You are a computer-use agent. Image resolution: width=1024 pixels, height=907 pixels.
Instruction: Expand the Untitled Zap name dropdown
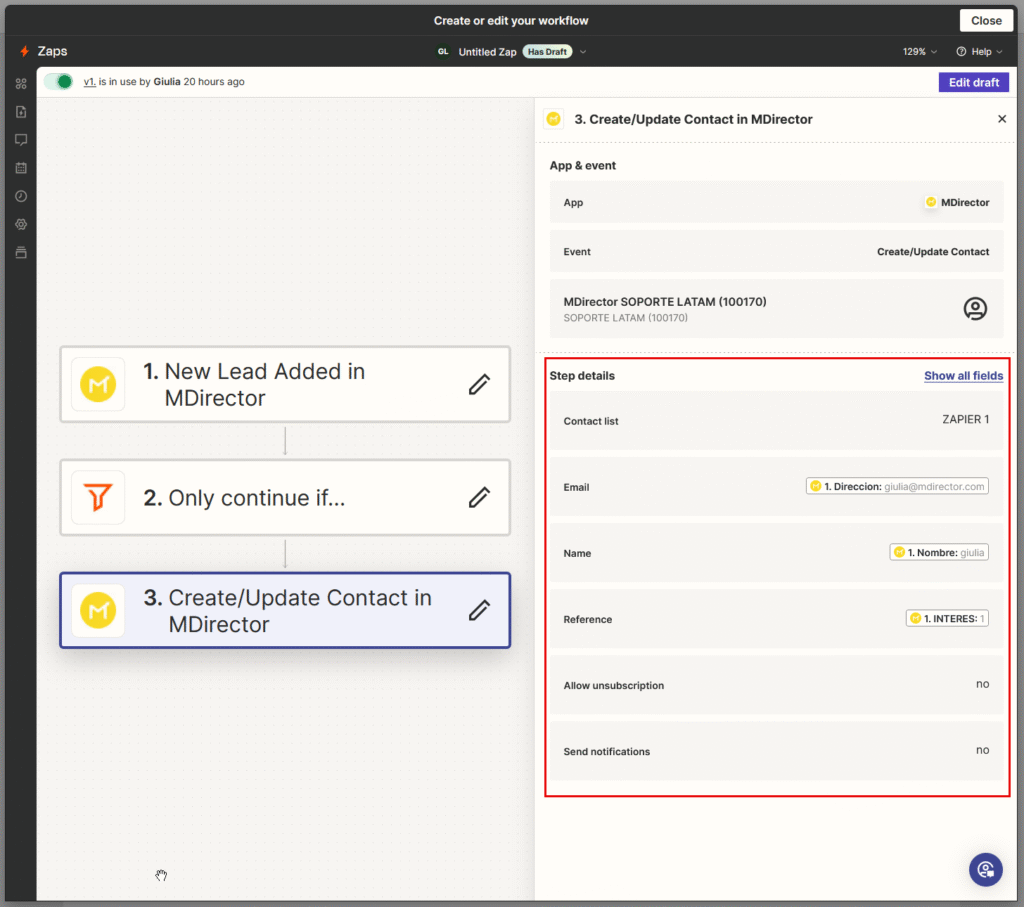(583, 52)
